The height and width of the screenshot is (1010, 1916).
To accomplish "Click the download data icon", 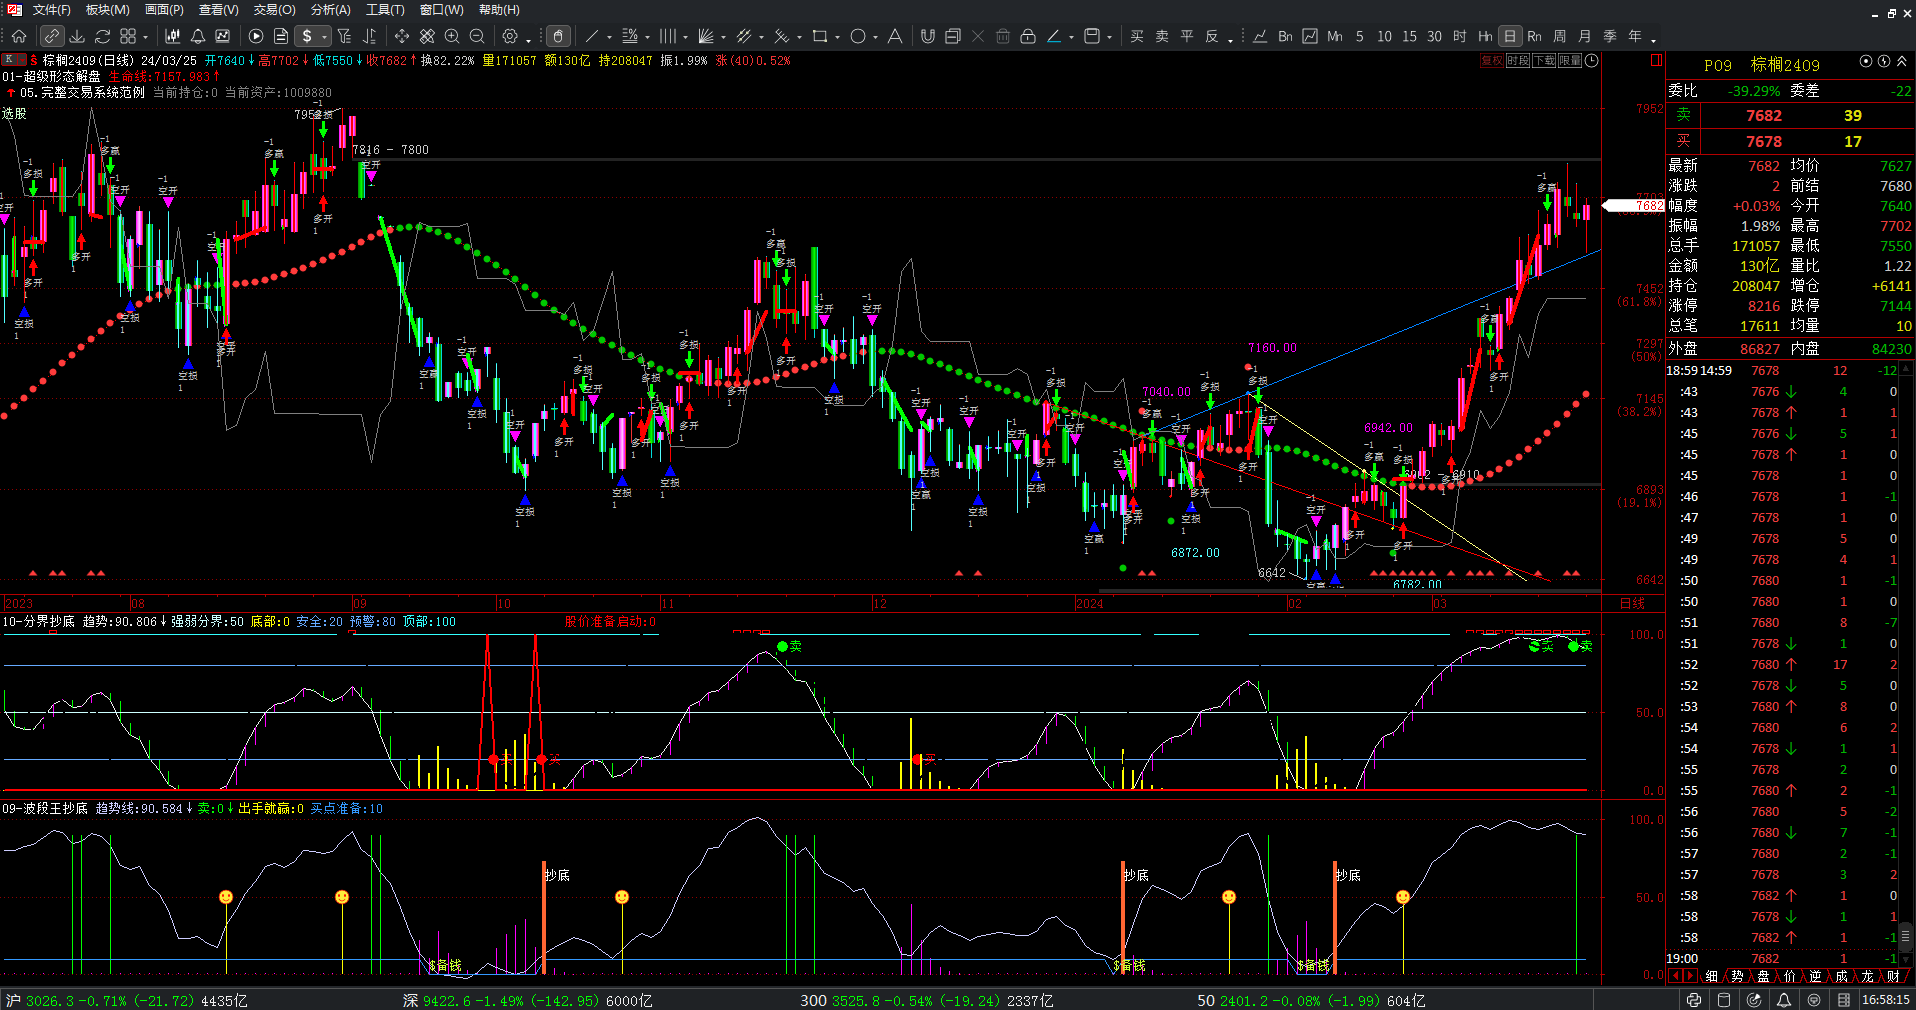I will pos(77,36).
